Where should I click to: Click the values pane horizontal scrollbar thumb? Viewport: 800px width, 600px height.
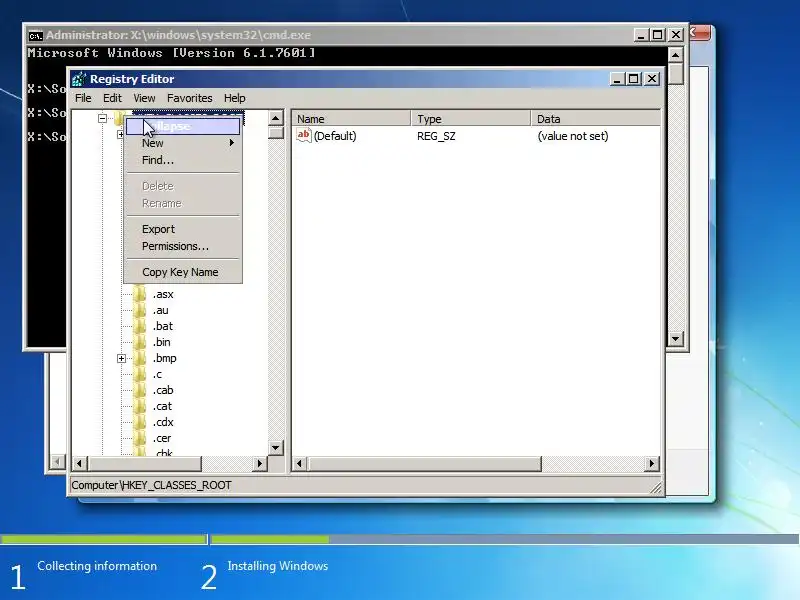click(424, 463)
